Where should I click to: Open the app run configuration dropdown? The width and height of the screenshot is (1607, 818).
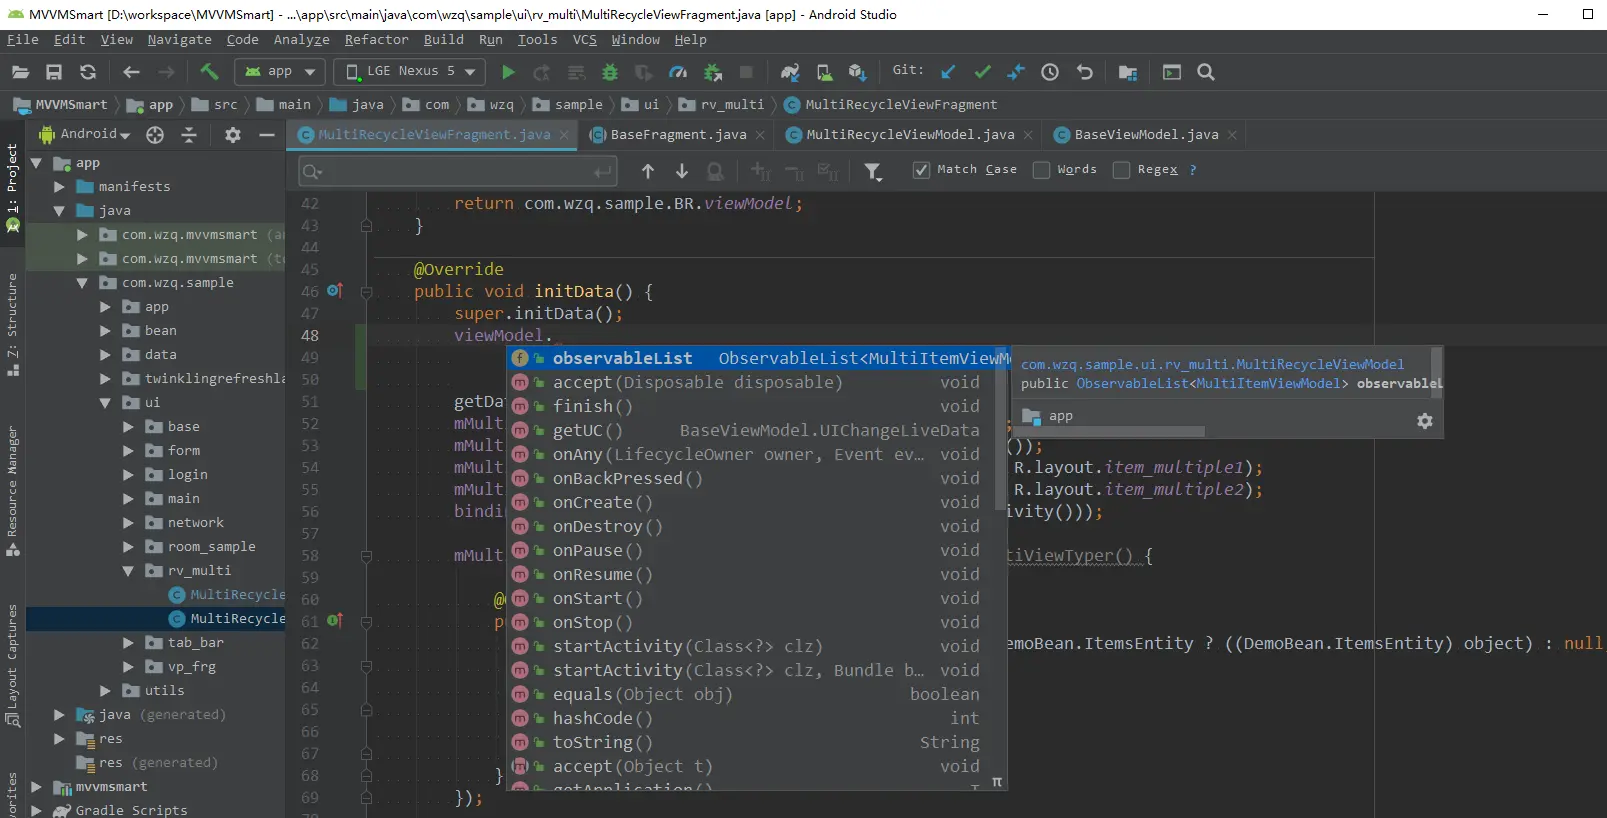click(281, 72)
